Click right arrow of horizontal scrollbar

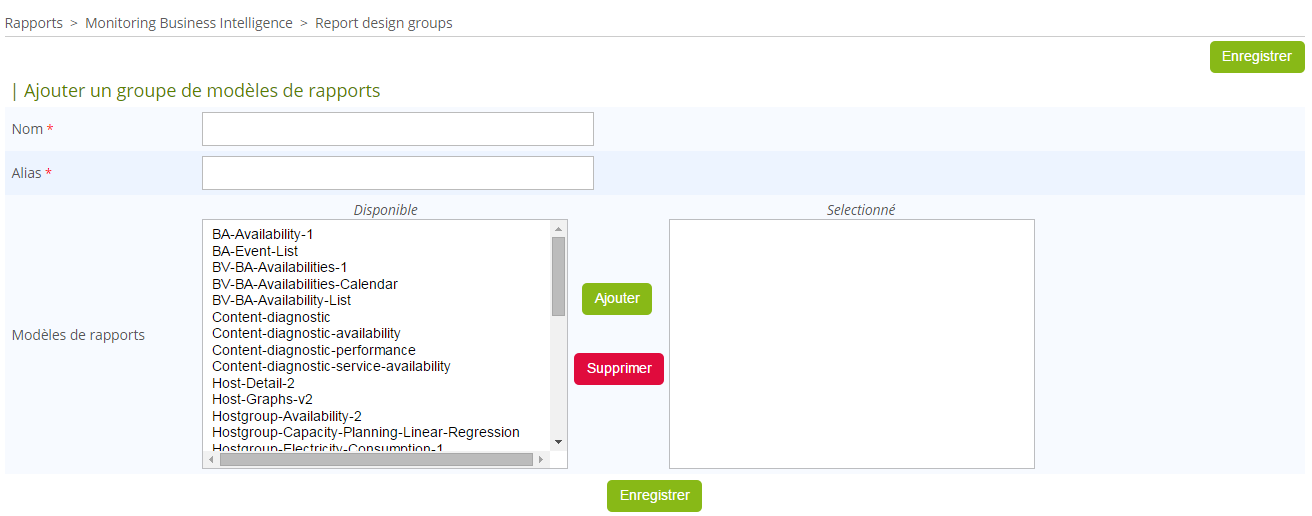click(541, 460)
